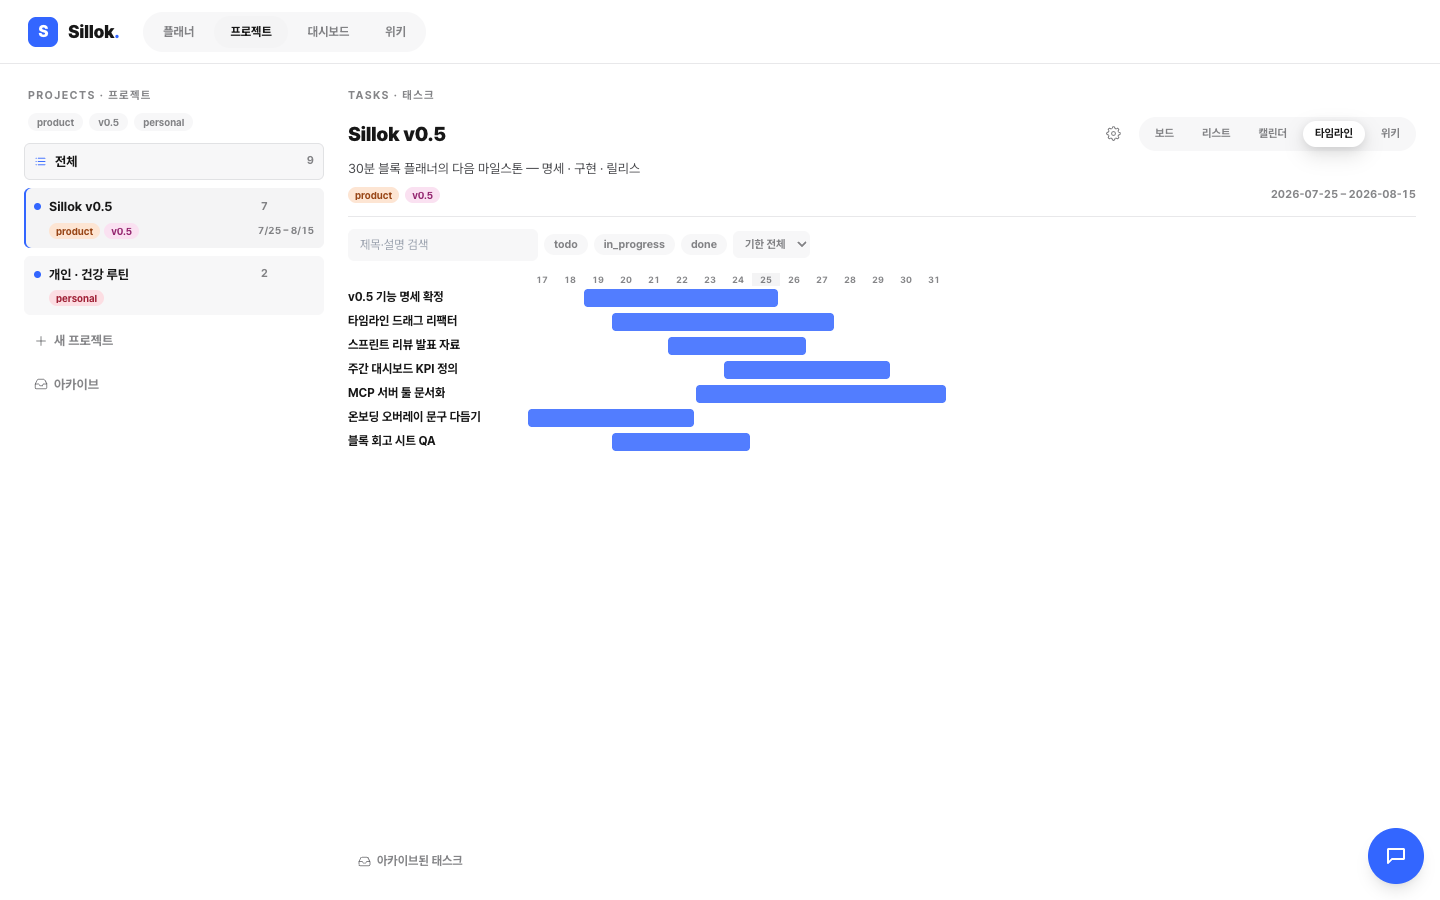
Task: Click the timeline bar for MCP 서버 툴 문서화
Action: click(821, 394)
